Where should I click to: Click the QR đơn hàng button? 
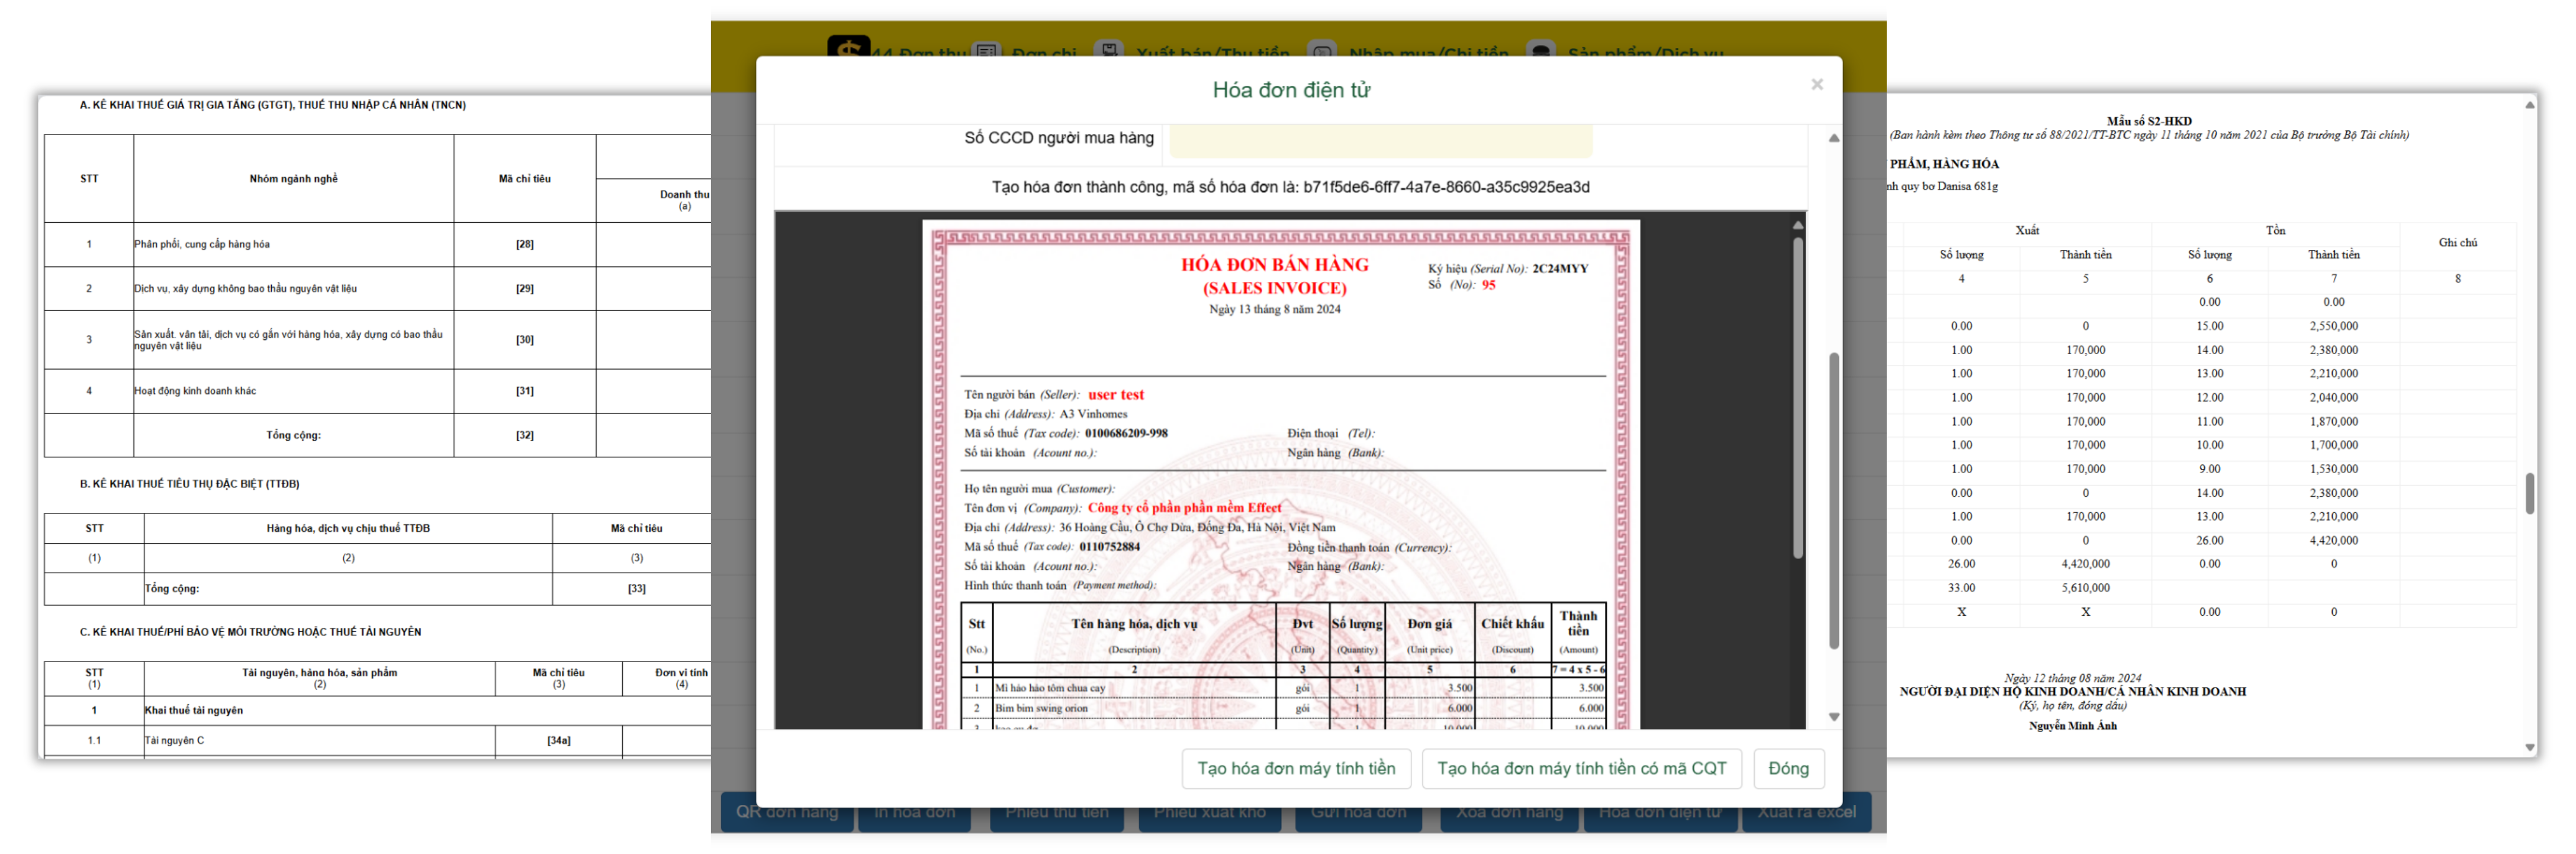click(x=787, y=813)
